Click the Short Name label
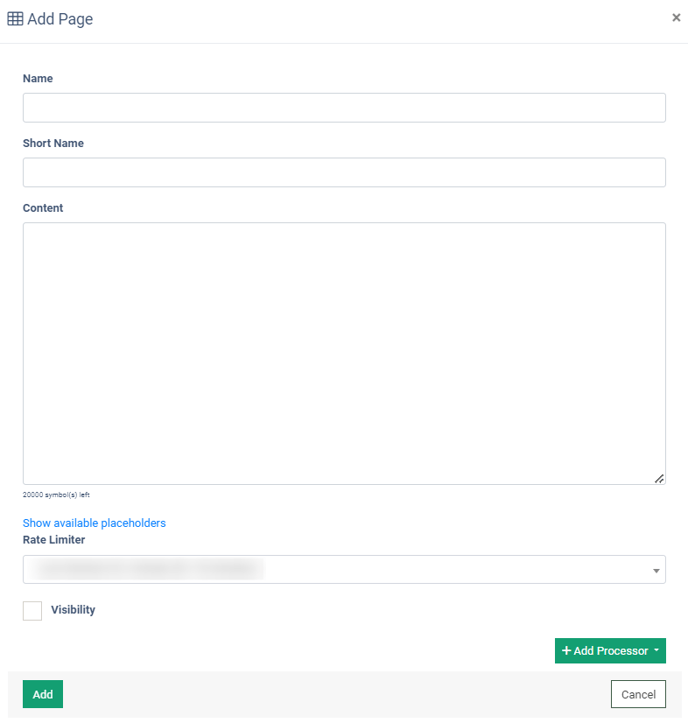The image size is (688, 723). tap(53, 143)
